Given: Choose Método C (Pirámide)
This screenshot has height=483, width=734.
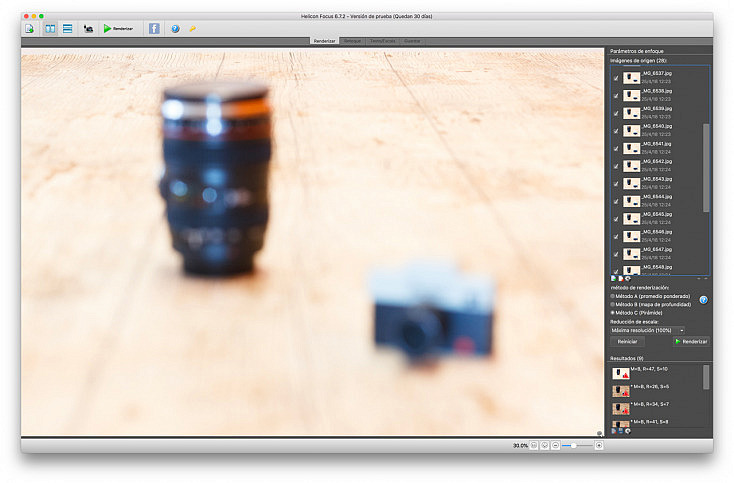Looking at the screenshot, I should point(637,313).
